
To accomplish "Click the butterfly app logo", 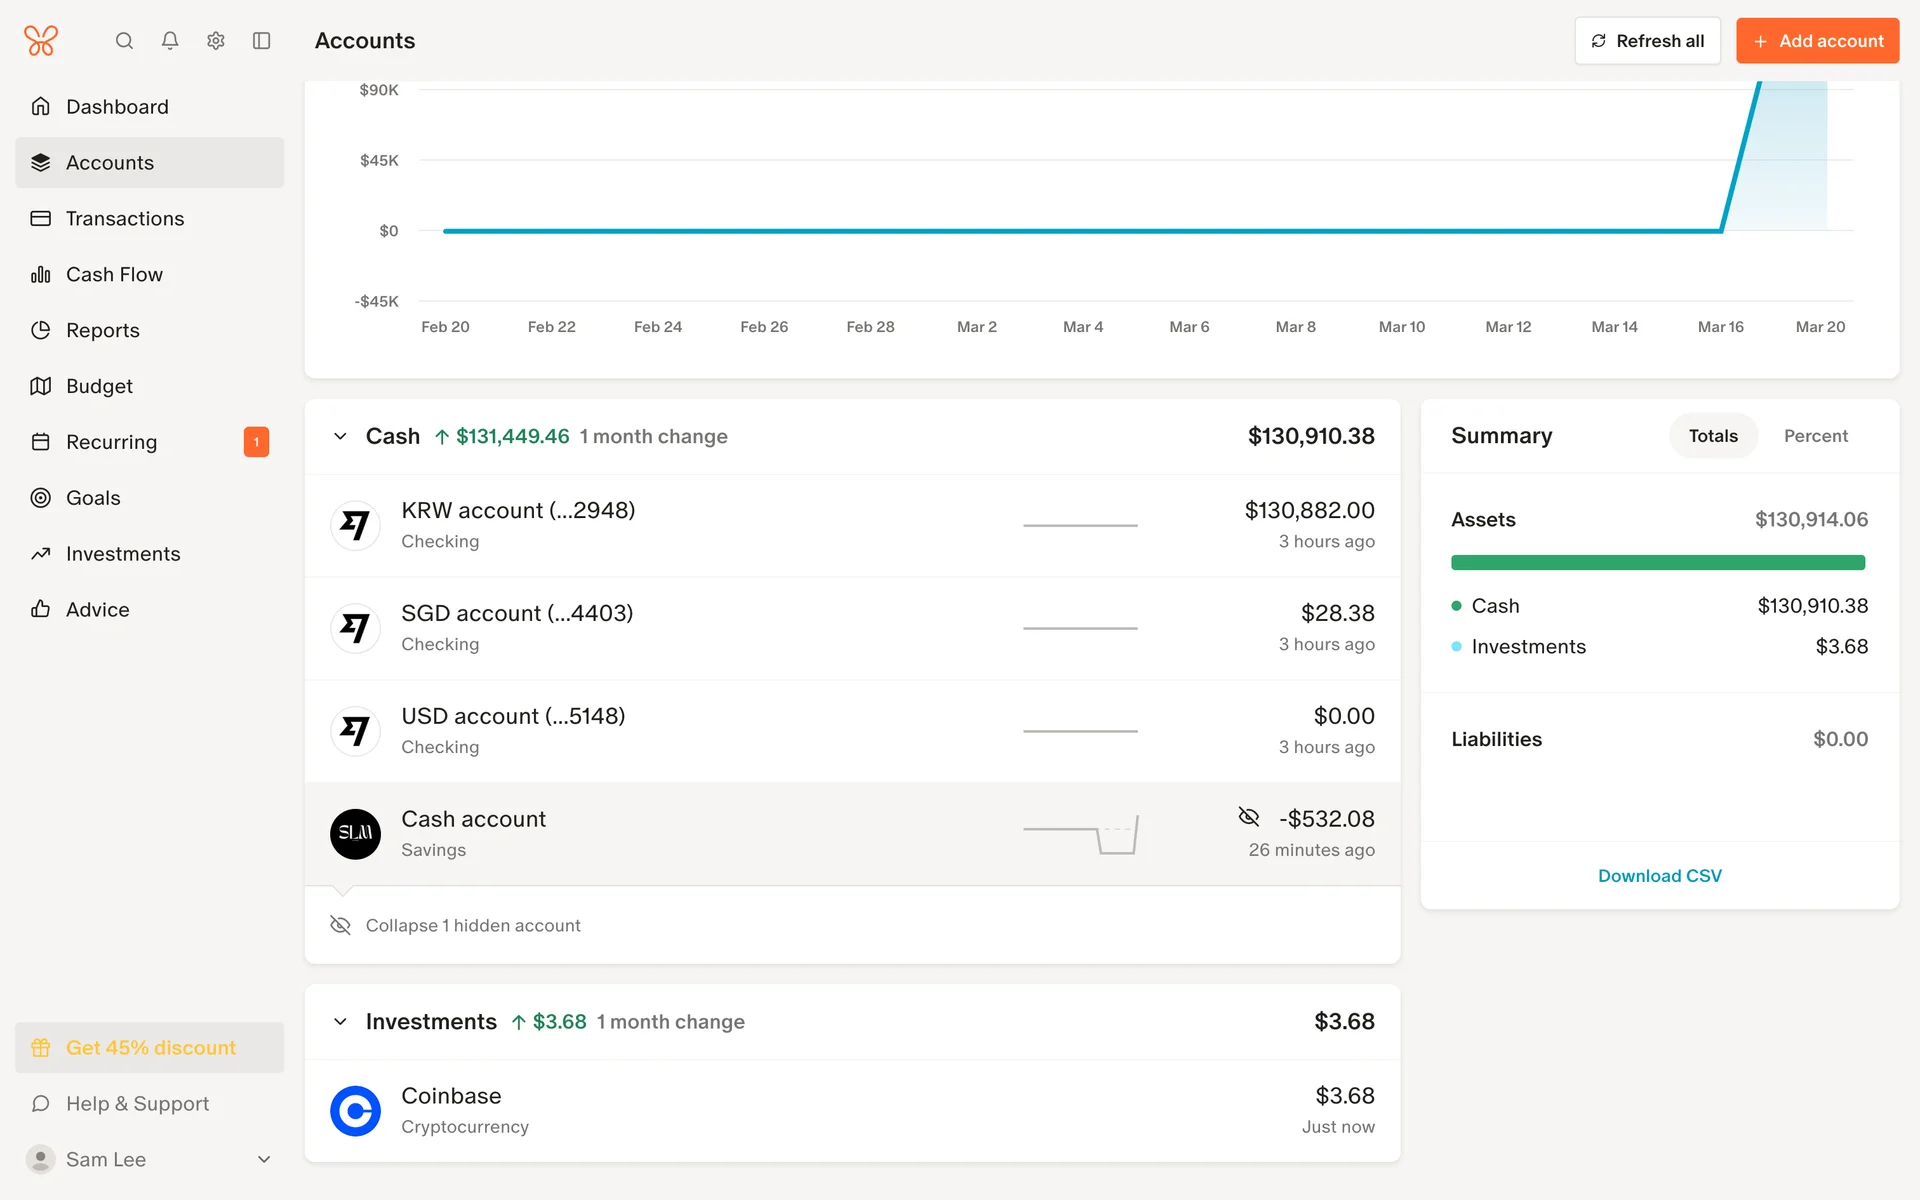I will tap(41, 41).
